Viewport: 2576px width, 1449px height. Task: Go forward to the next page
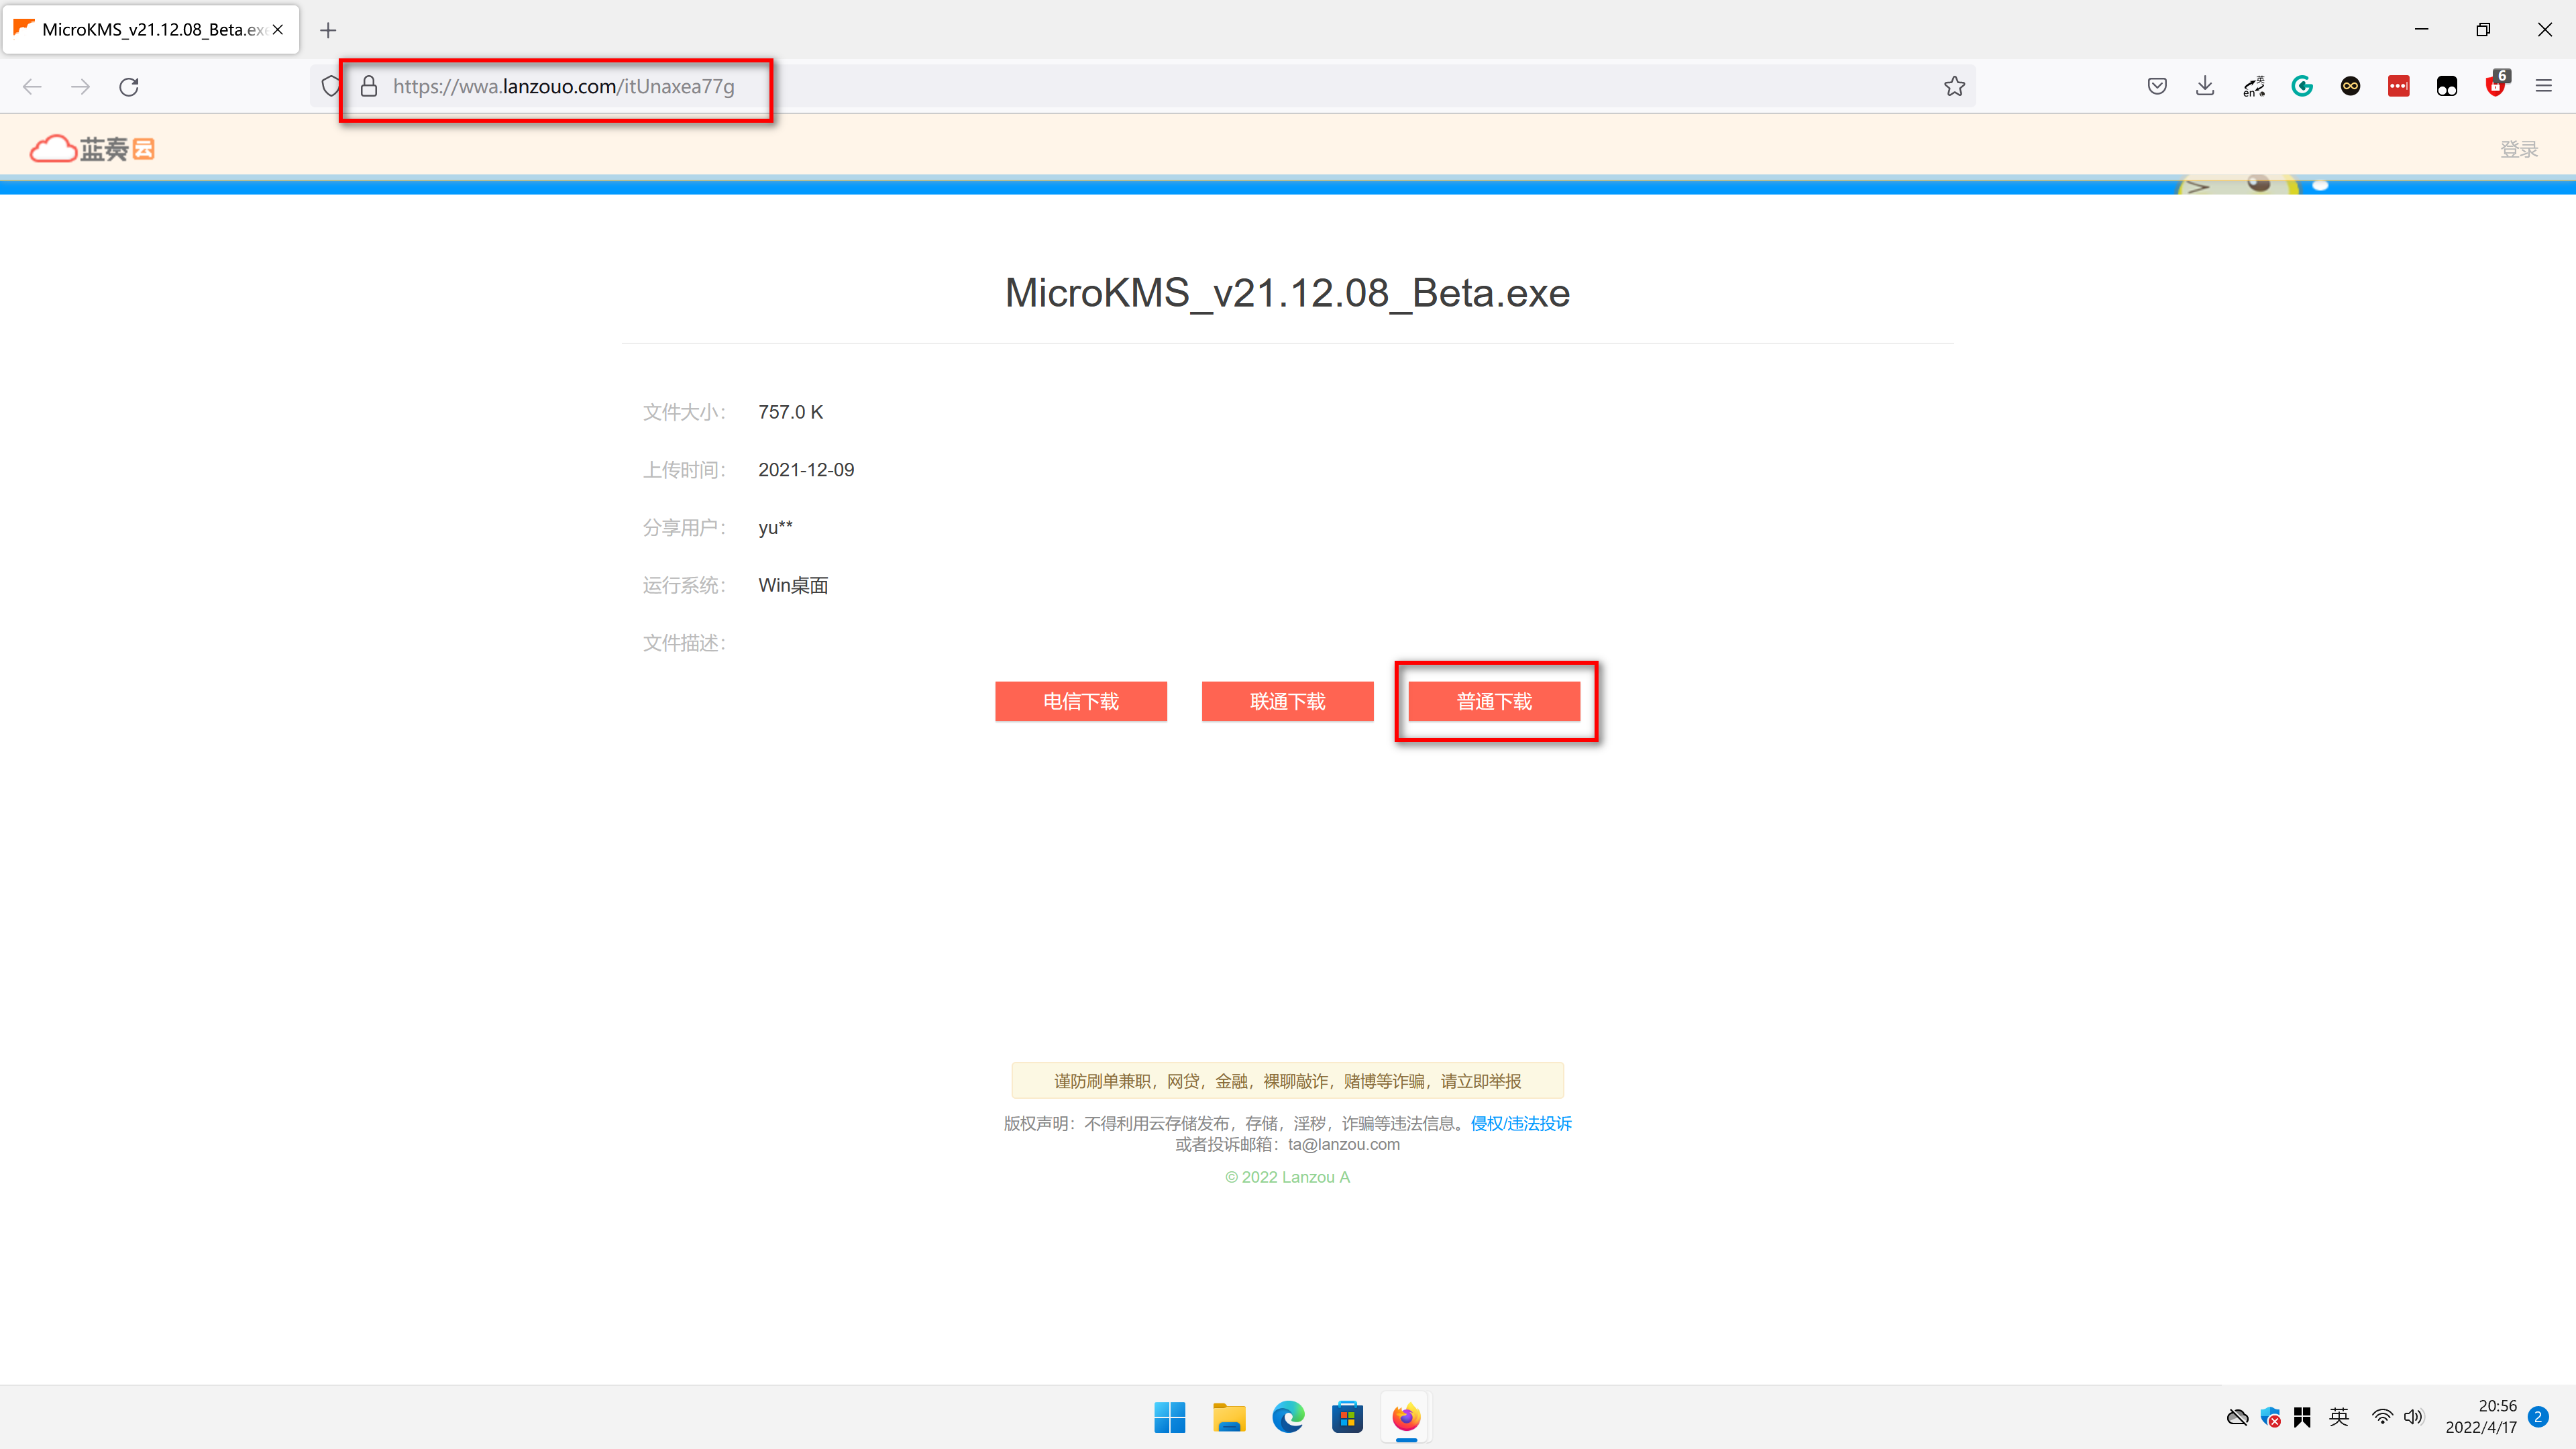81,87
